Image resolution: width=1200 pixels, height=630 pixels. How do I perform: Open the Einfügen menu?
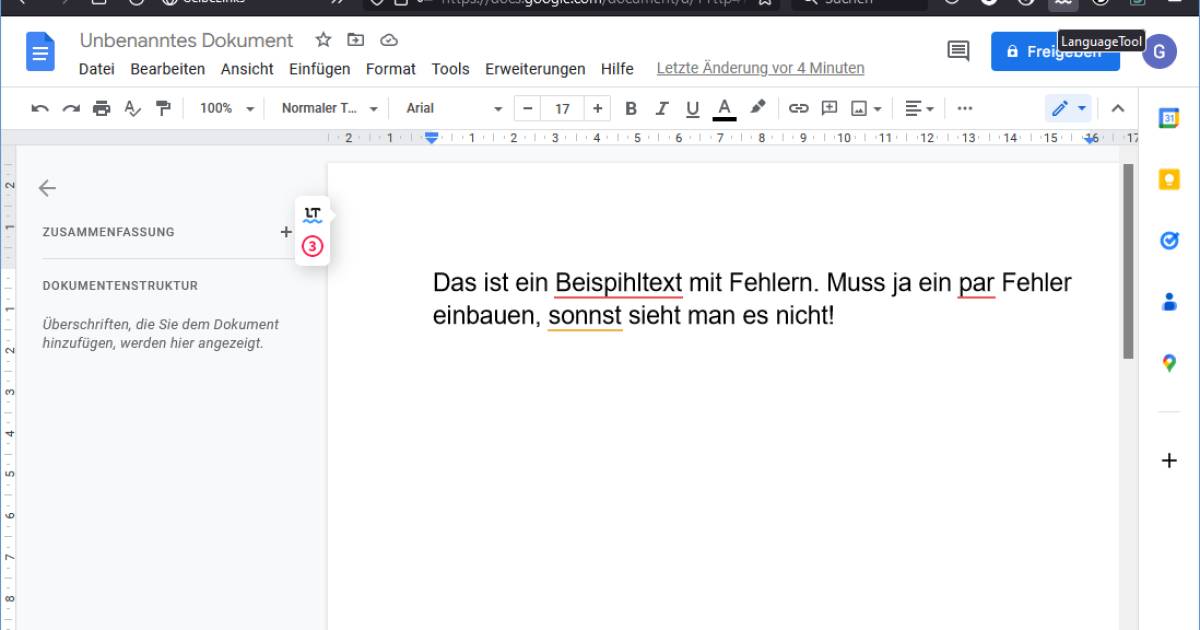coord(319,69)
